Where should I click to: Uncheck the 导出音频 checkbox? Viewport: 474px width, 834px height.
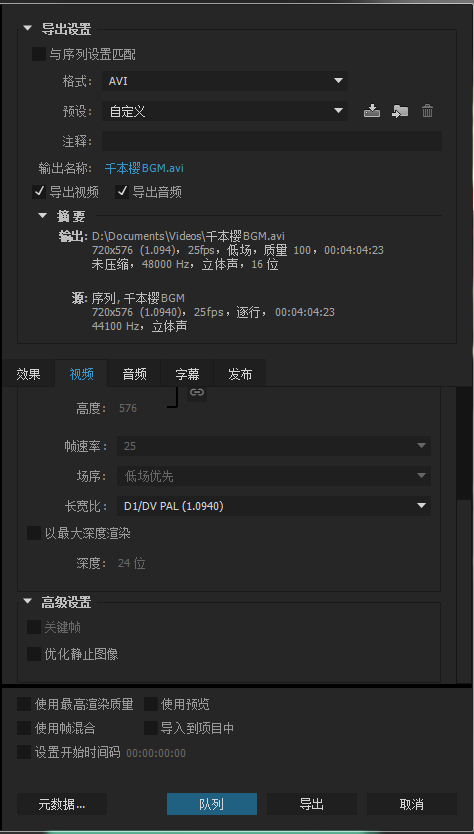pos(122,192)
